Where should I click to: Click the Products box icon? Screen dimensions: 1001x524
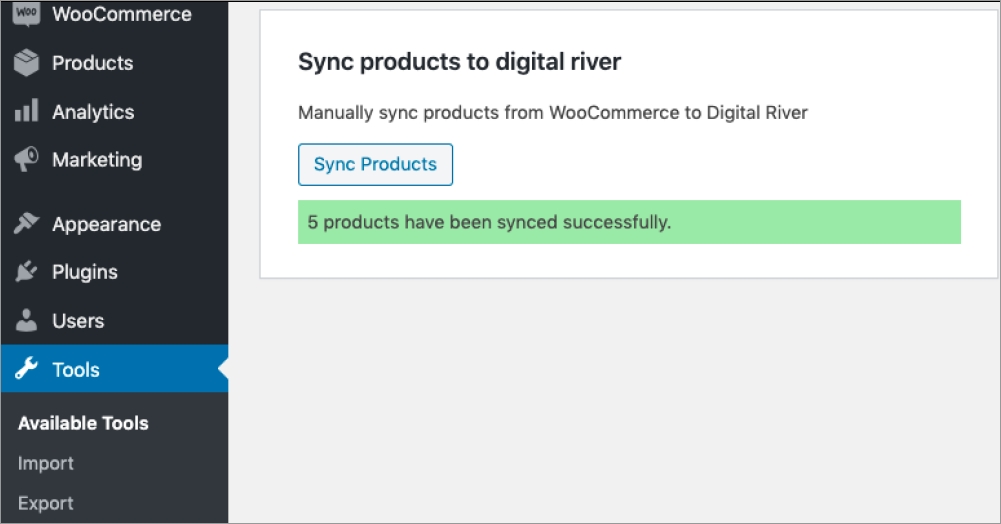click(26, 63)
